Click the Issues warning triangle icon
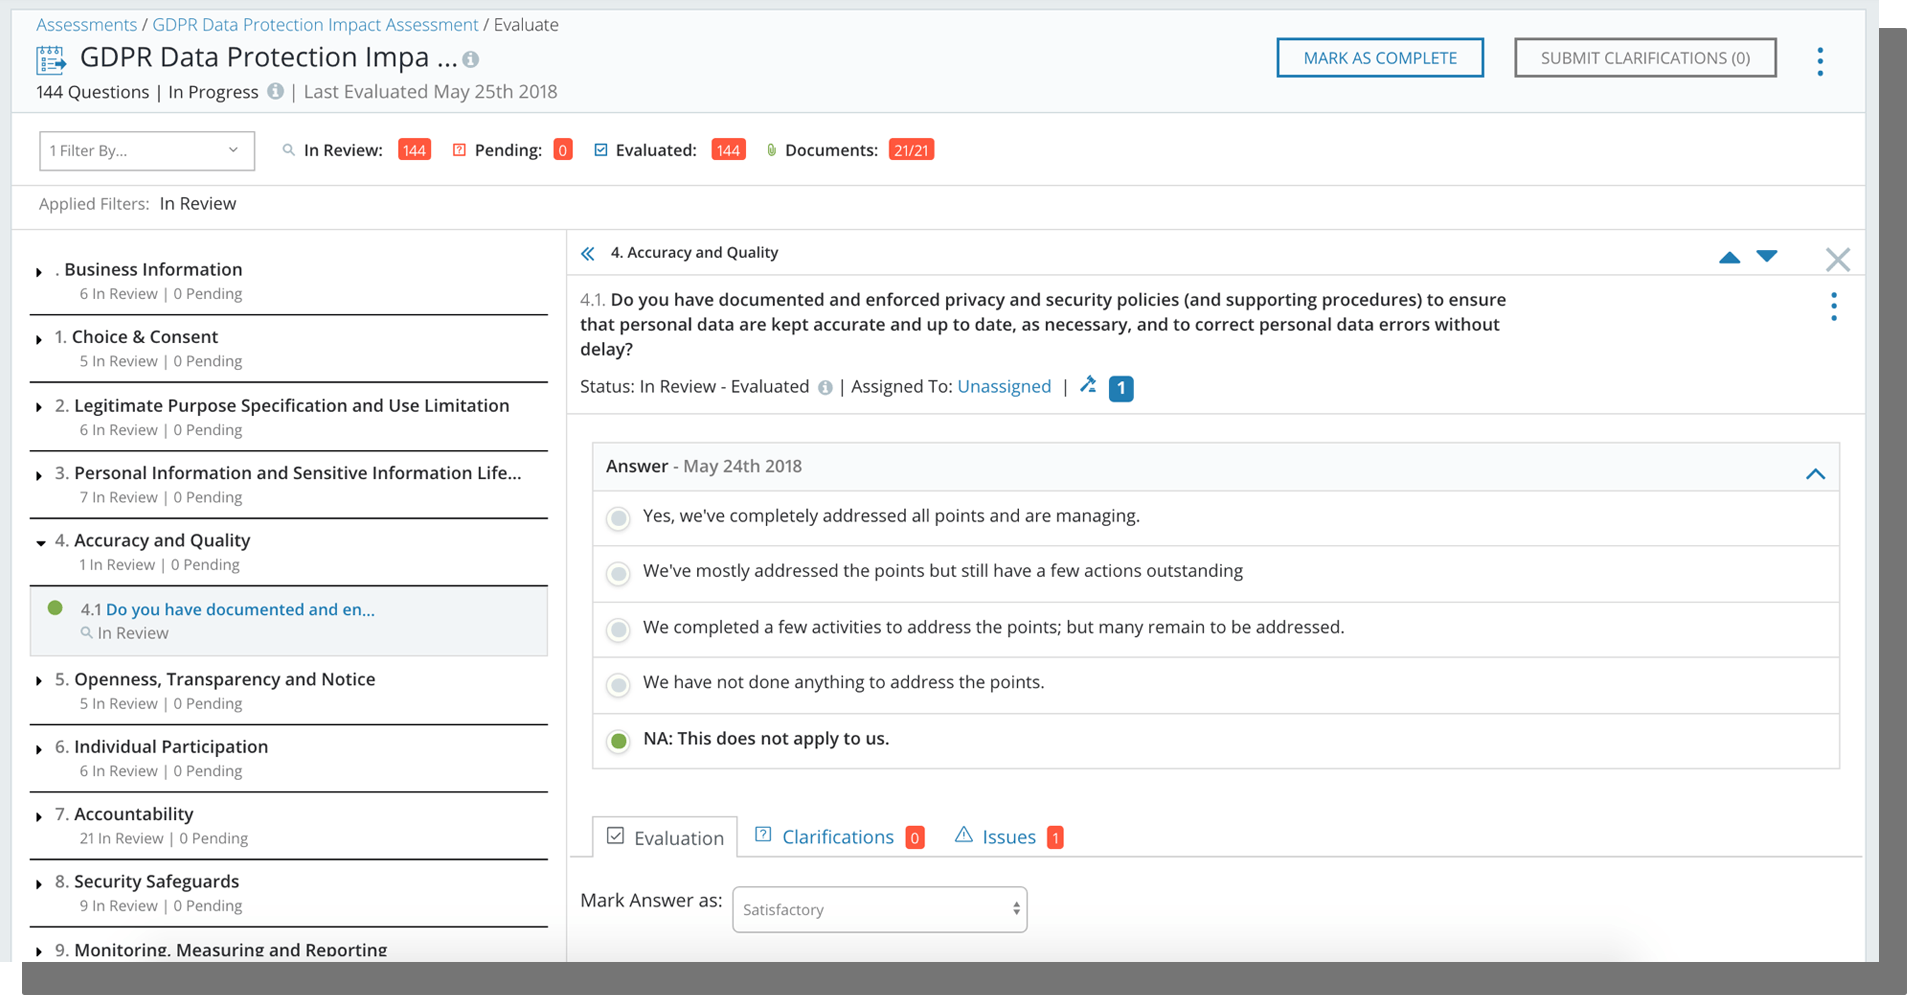Viewport: 1909px width, 996px height. pos(964,835)
